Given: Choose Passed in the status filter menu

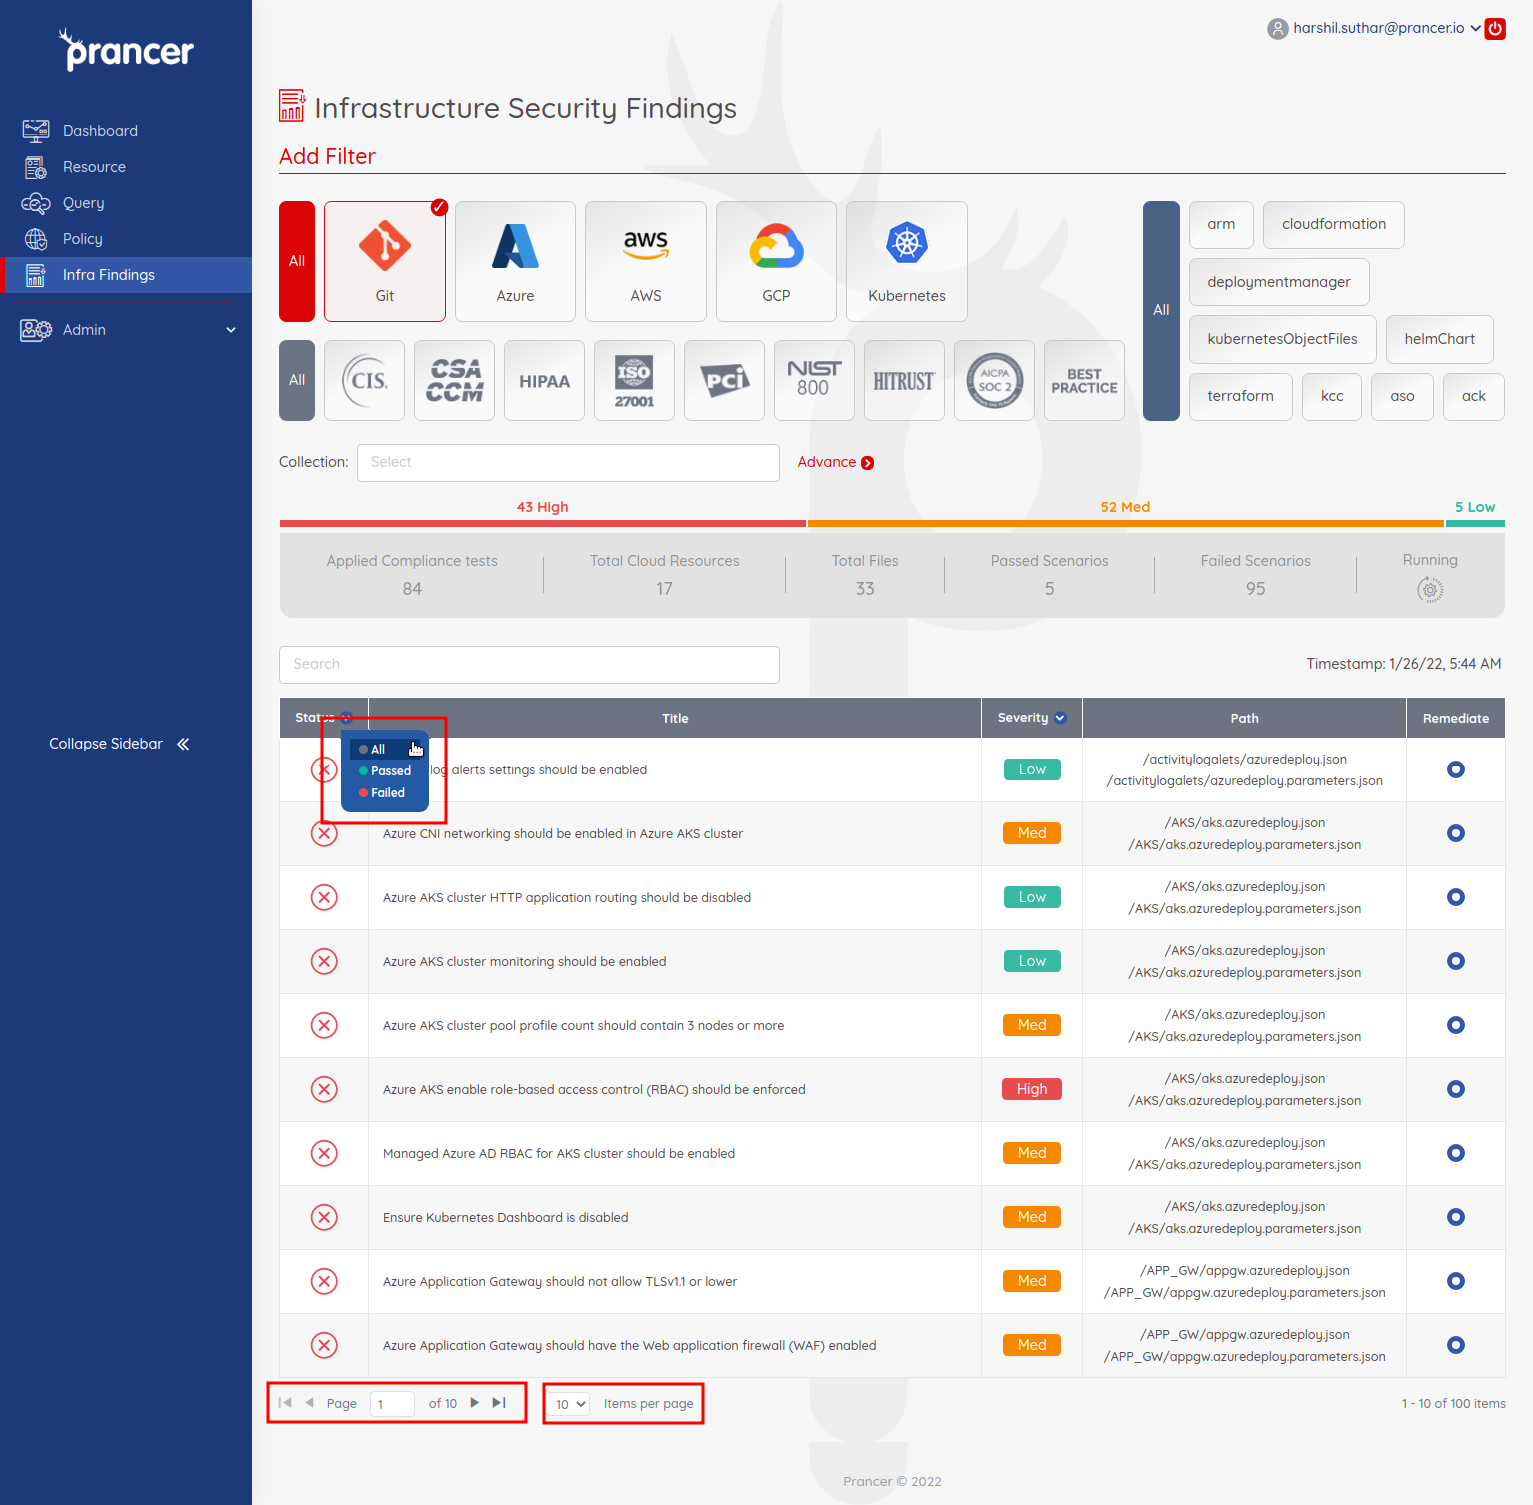Looking at the screenshot, I should point(384,771).
